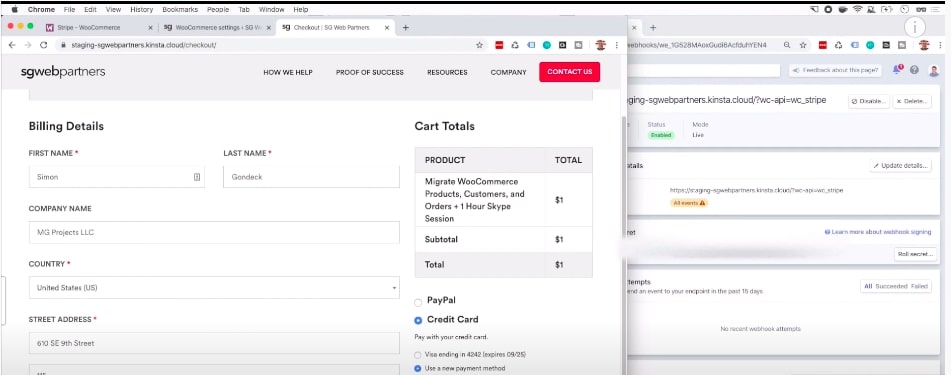Open a new tab in the checkout window

pos(406,27)
